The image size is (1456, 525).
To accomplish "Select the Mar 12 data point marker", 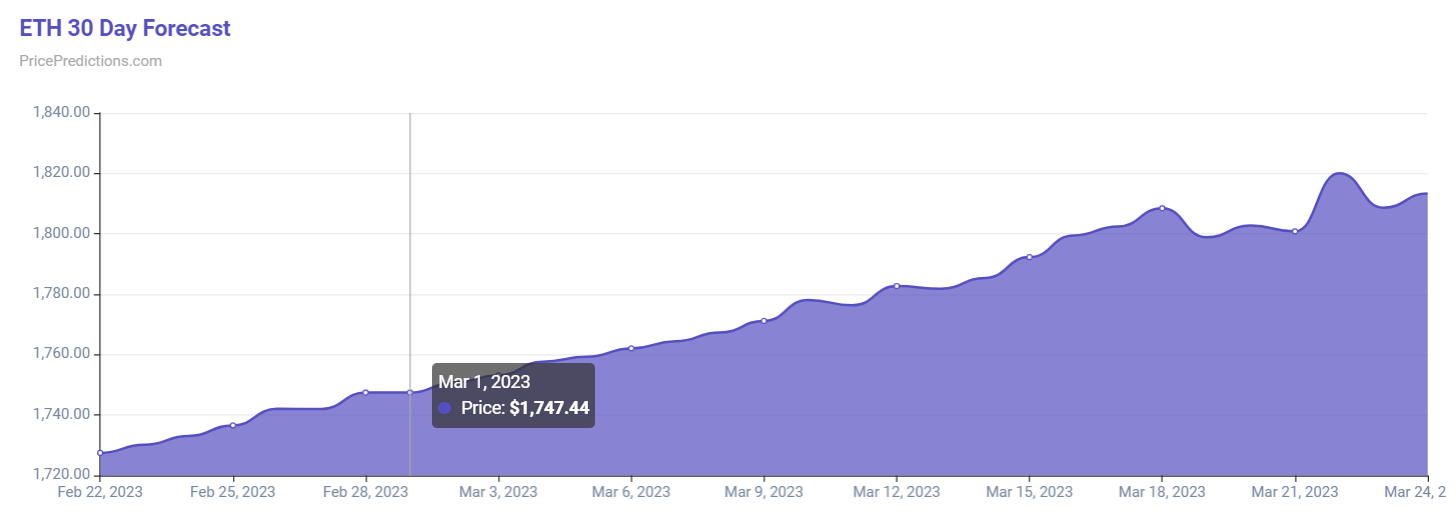I will (x=897, y=286).
